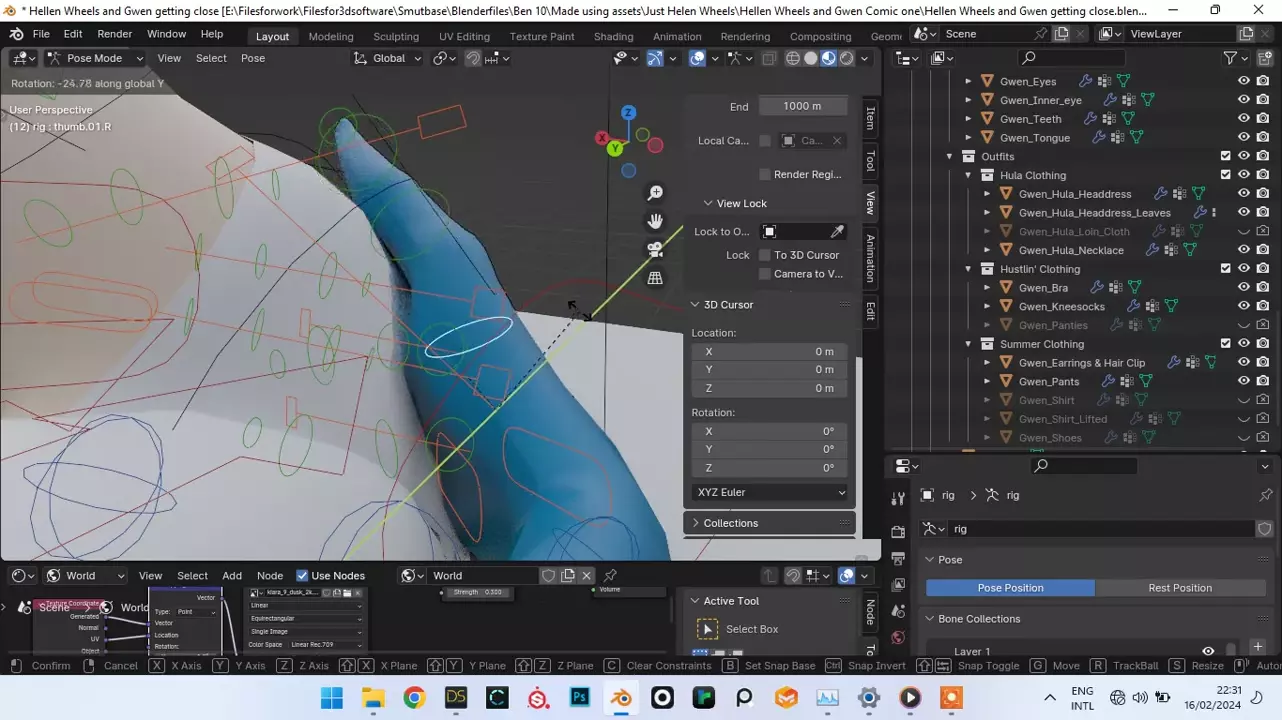Select Gwen_Hula_Necklace in the outliner

(x=1070, y=251)
